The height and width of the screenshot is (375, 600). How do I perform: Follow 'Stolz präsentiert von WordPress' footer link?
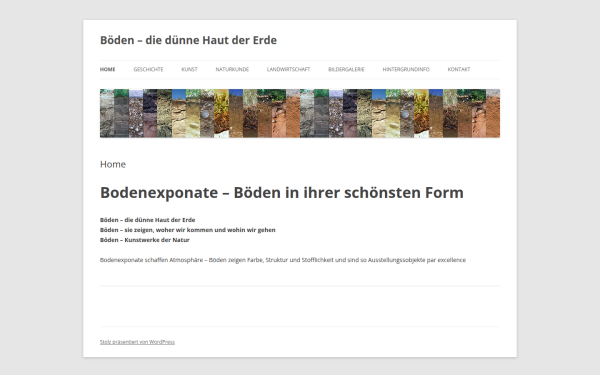point(137,342)
